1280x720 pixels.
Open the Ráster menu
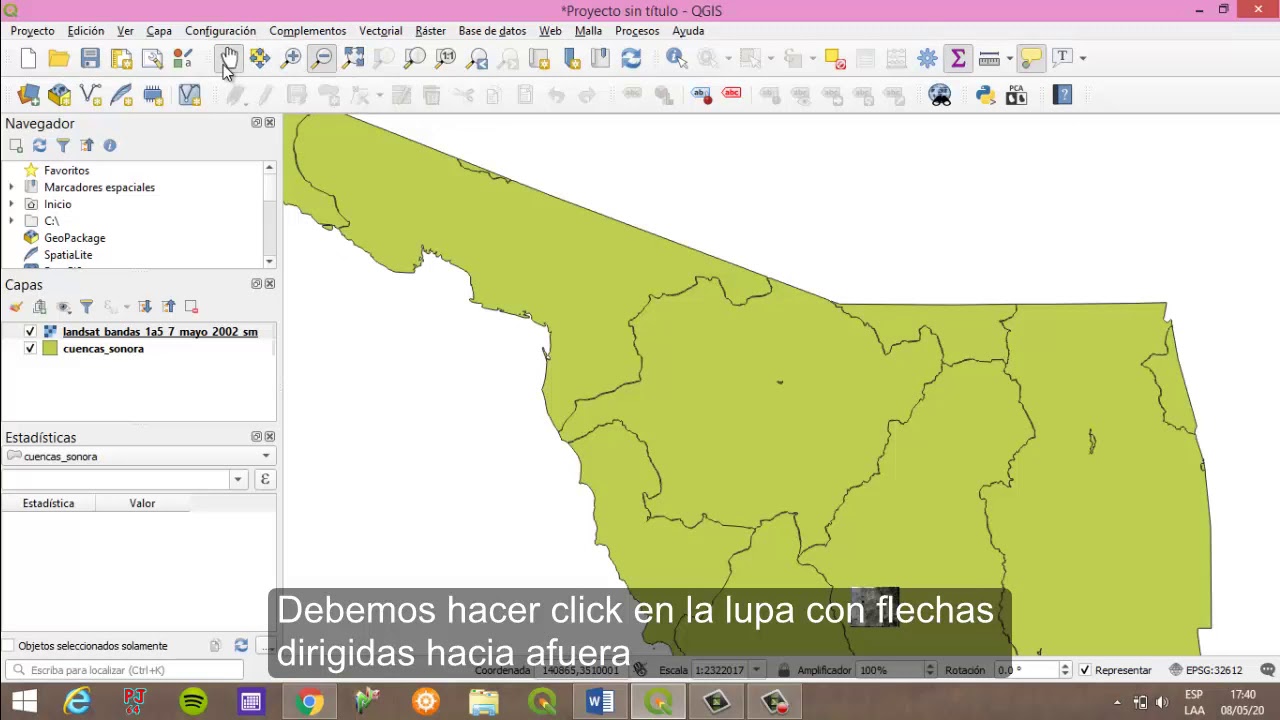point(431,31)
